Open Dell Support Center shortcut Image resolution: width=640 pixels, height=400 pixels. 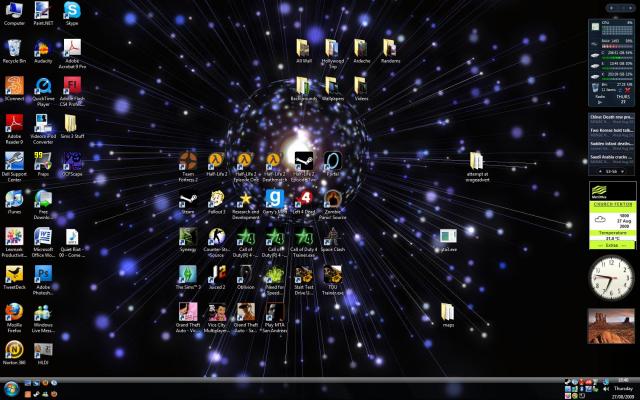(x=14, y=166)
